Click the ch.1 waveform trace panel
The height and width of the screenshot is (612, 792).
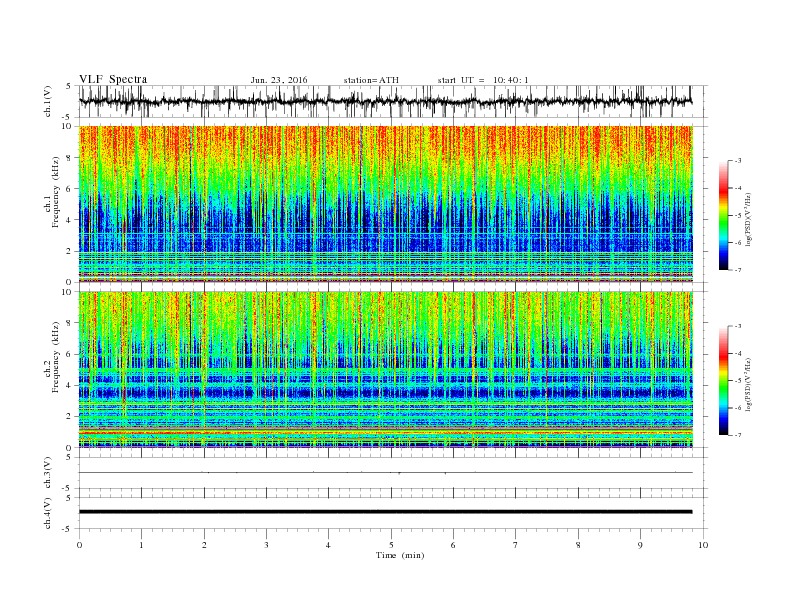[393, 101]
